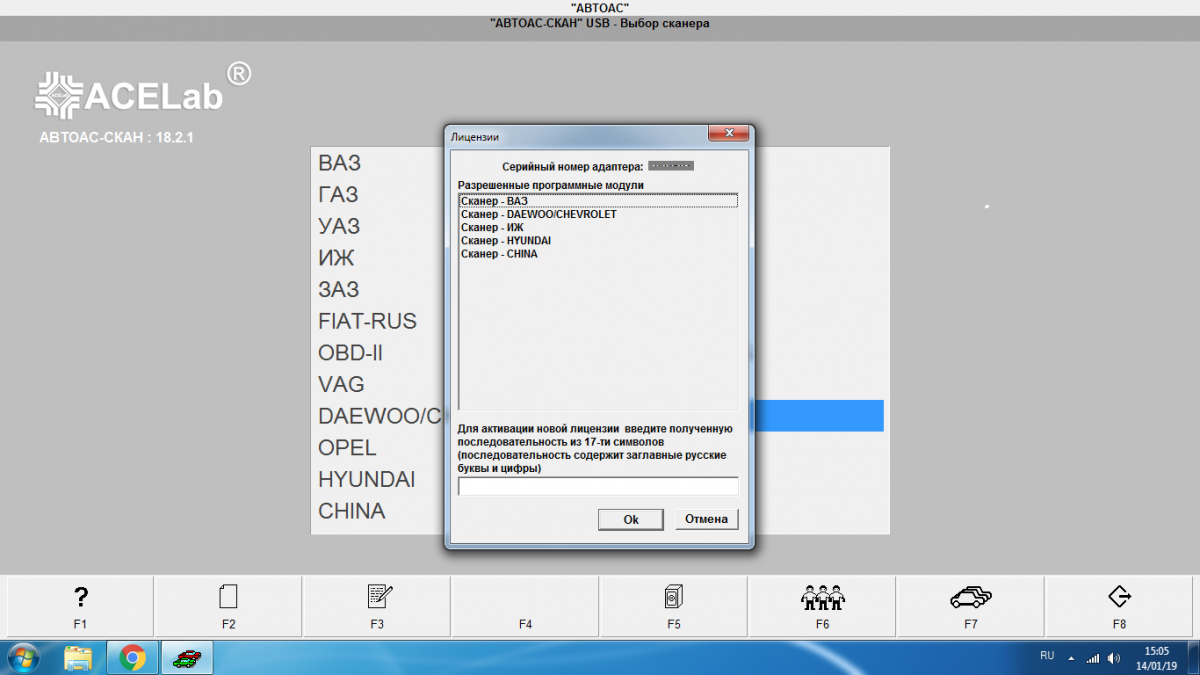Viewport: 1200px width, 675px height.
Task: Choose OPEL in scanner list
Action: pos(347,447)
